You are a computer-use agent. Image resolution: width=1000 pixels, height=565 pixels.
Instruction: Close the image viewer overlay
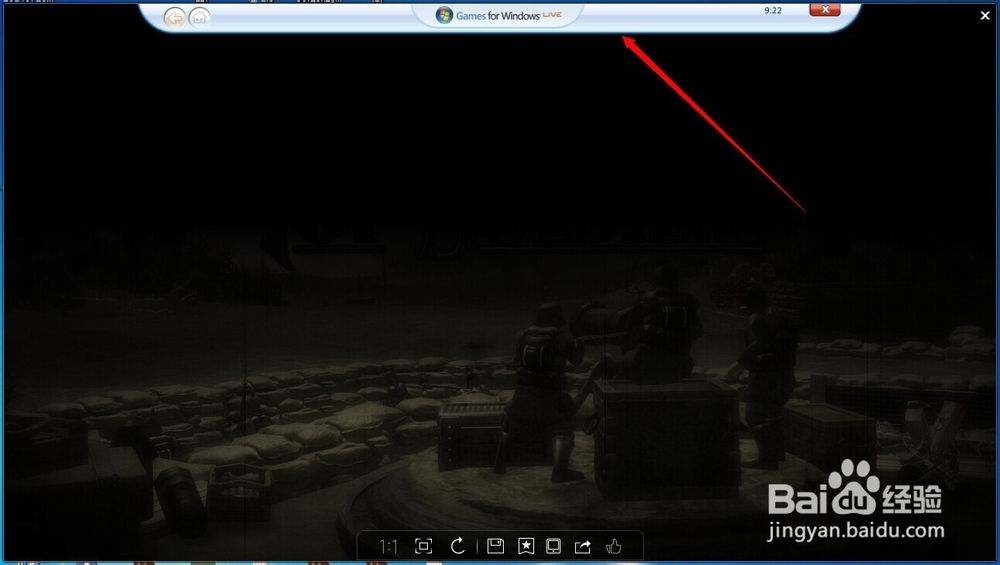pos(985,16)
